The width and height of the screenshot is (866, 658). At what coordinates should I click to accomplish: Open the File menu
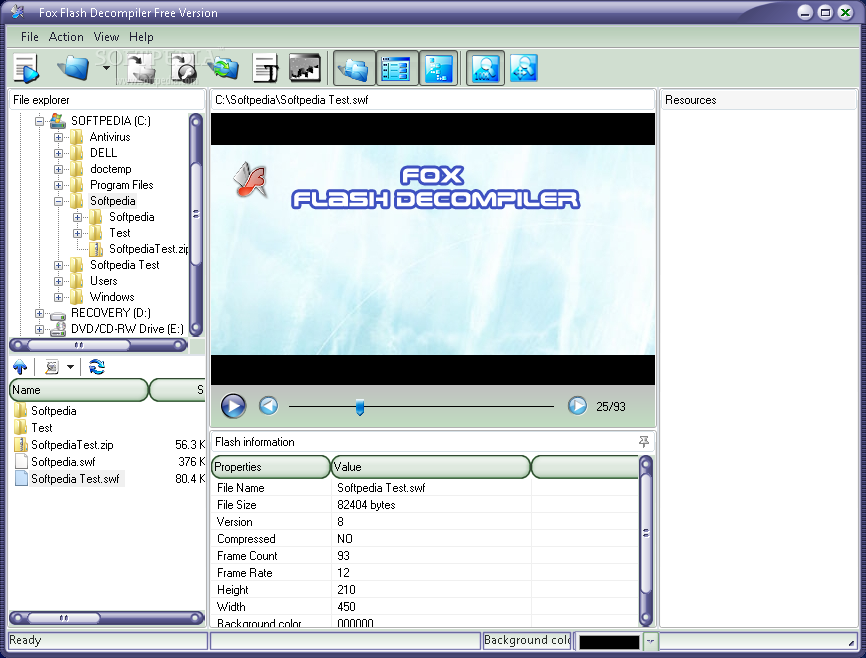pyautogui.click(x=30, y=37)
